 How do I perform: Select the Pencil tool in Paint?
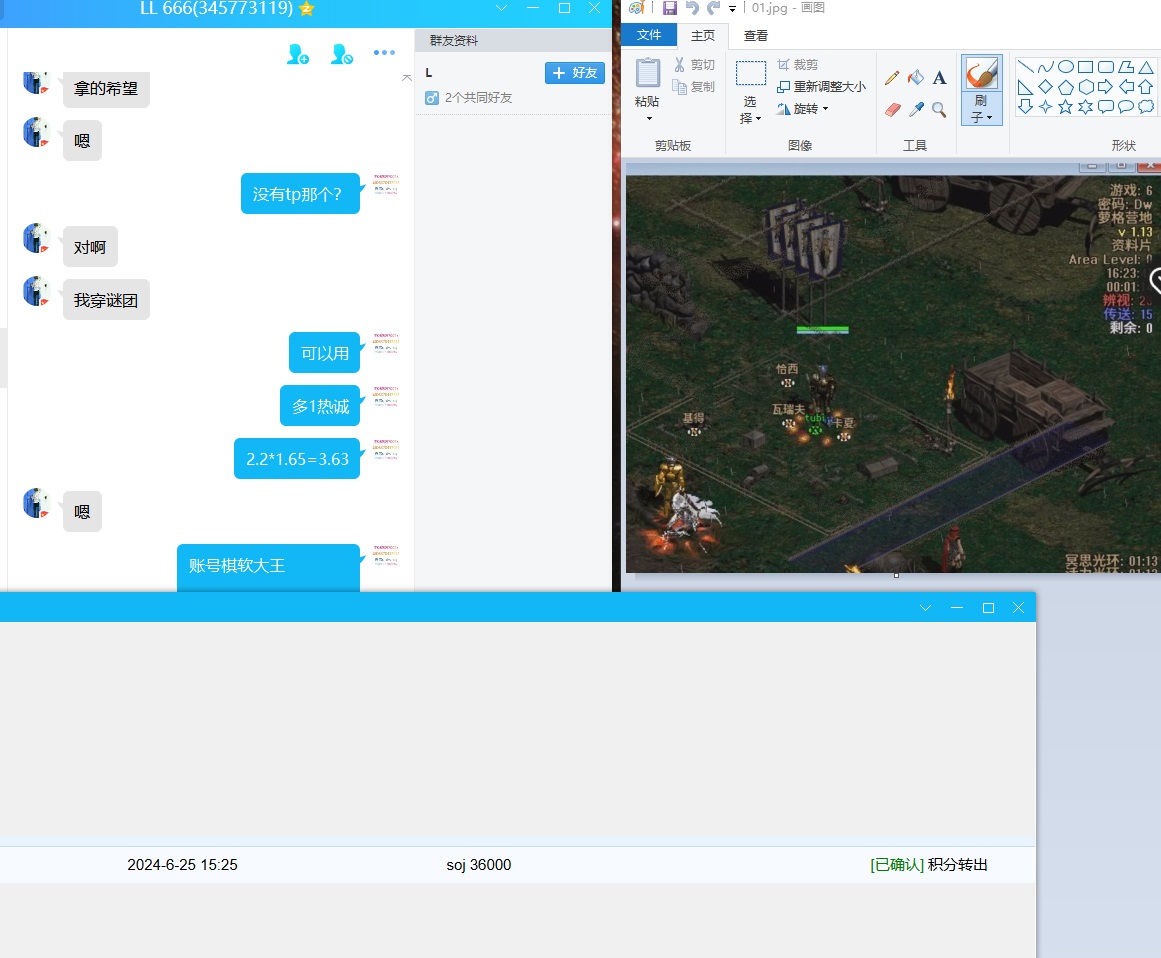click(892, 78)
